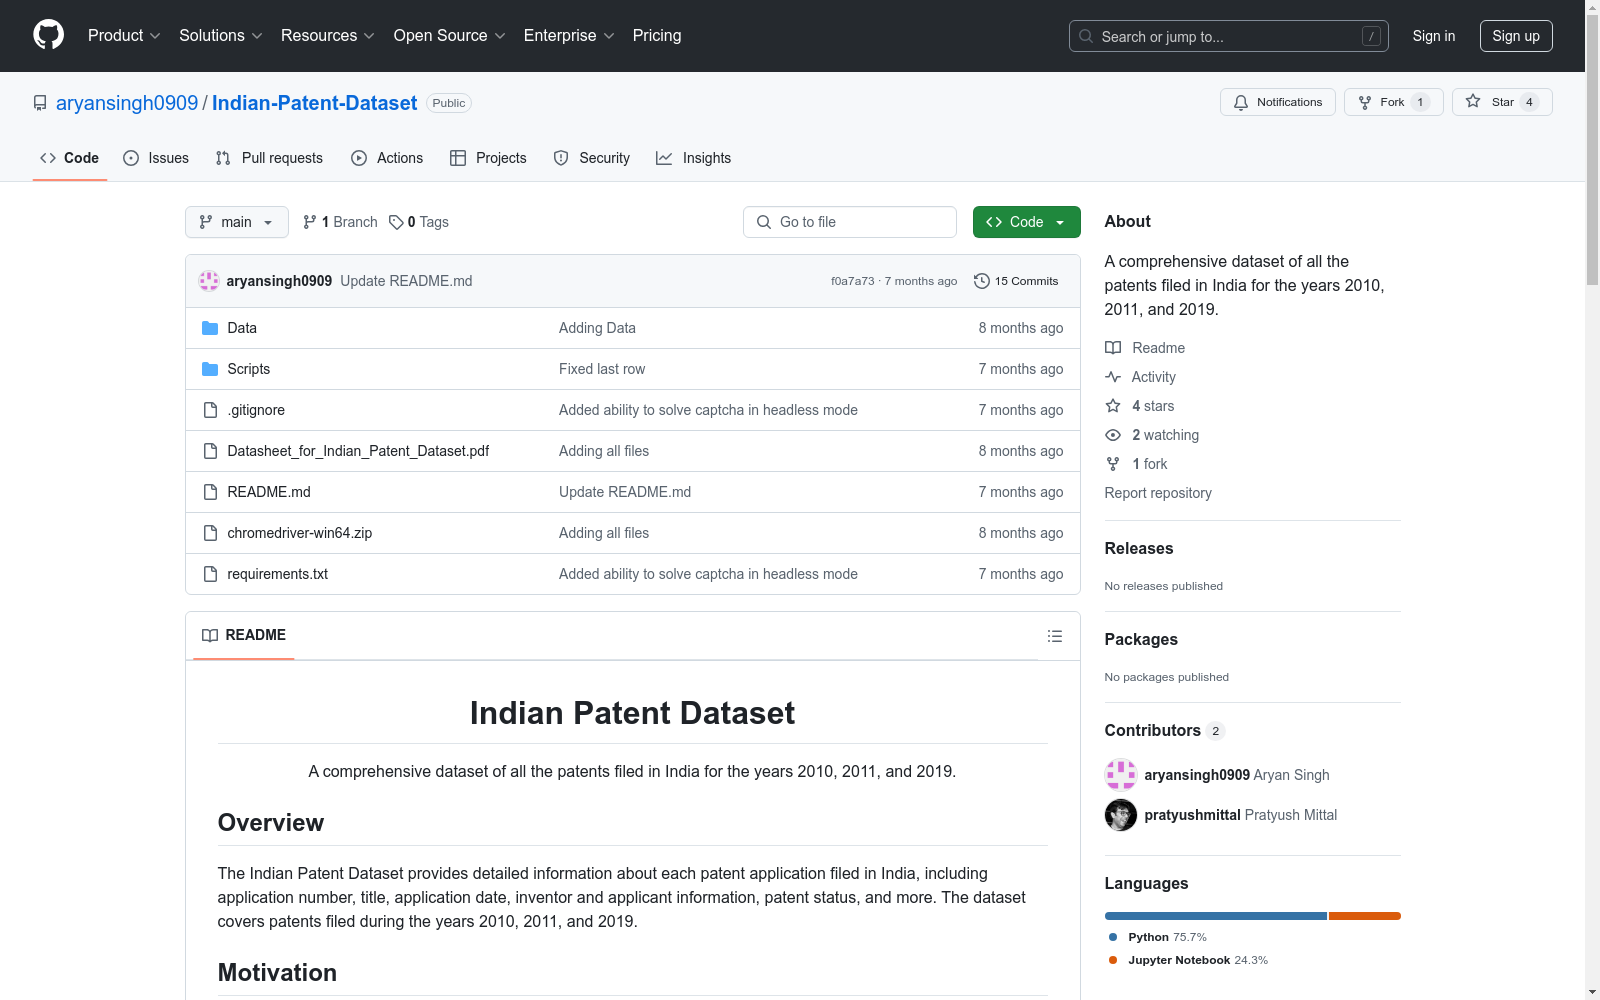This screenshot has height=1000, width=1600.
Task: Click the Python language bar segment
Action: (1216, 916)
